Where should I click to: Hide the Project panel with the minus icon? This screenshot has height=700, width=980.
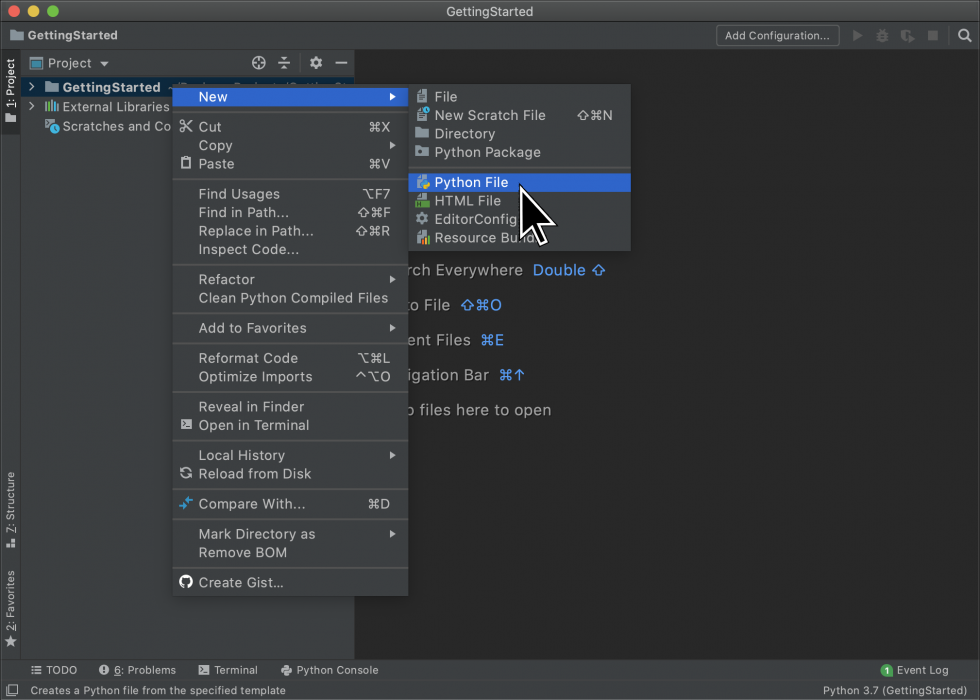(341, 62)
